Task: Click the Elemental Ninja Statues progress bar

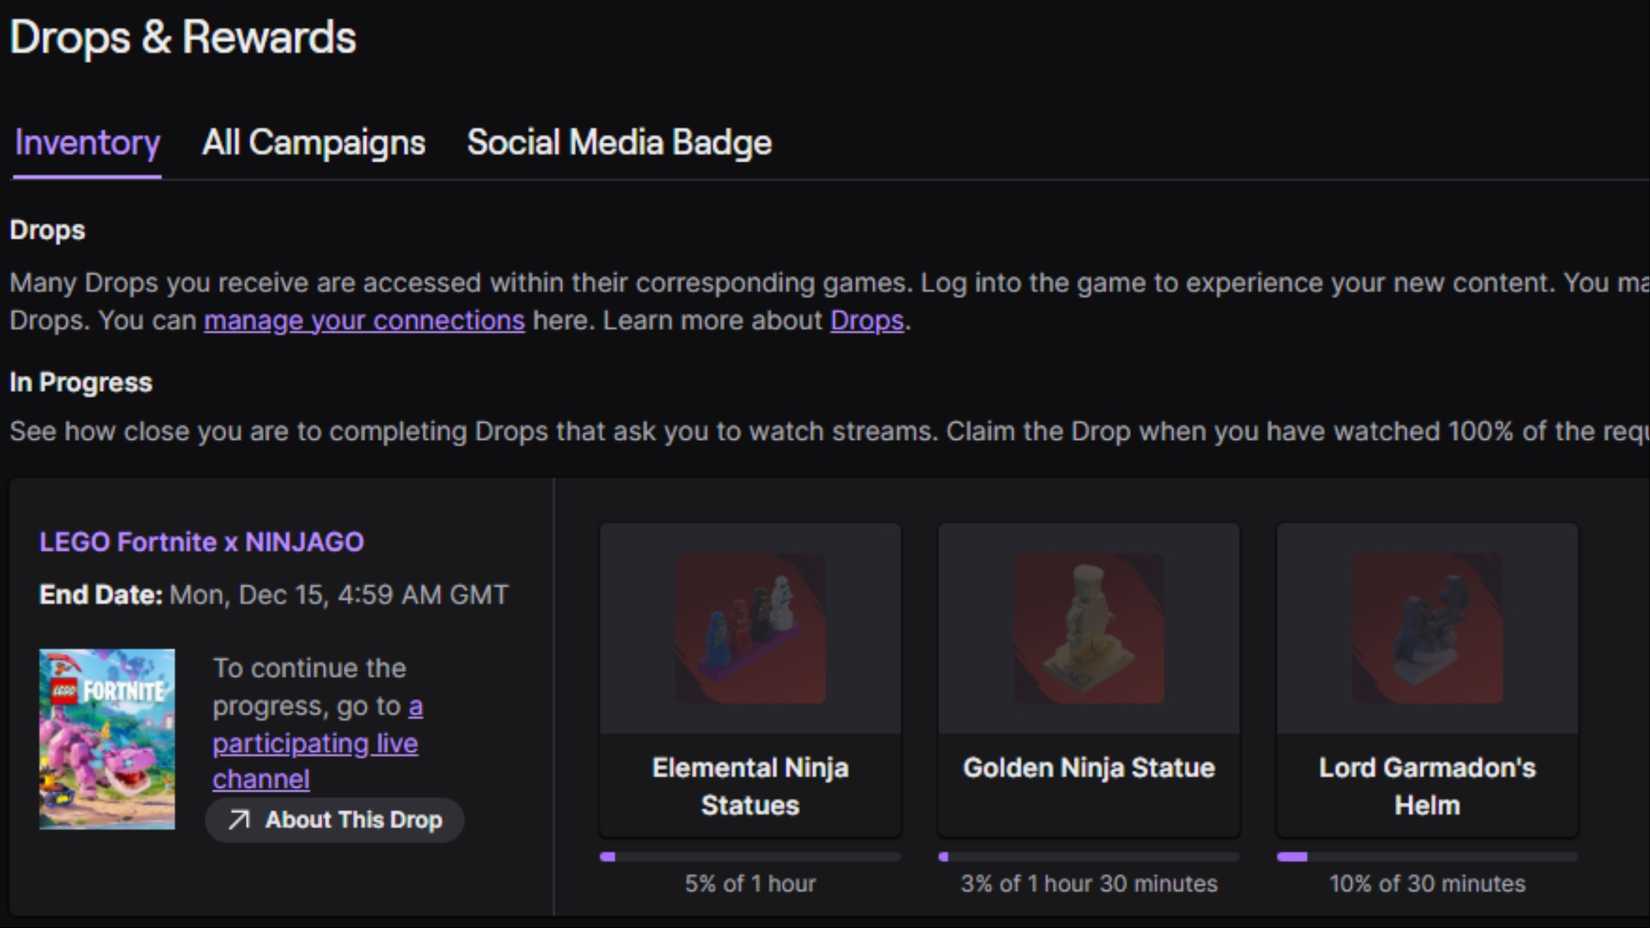Action: [x=750, y=856]
